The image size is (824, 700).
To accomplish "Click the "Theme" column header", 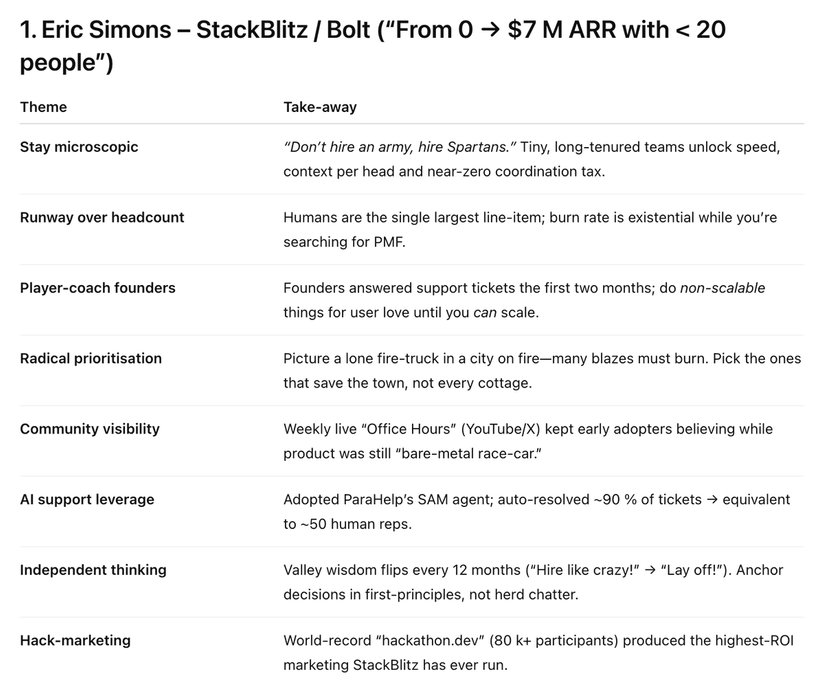I will [x=43, y=107].
